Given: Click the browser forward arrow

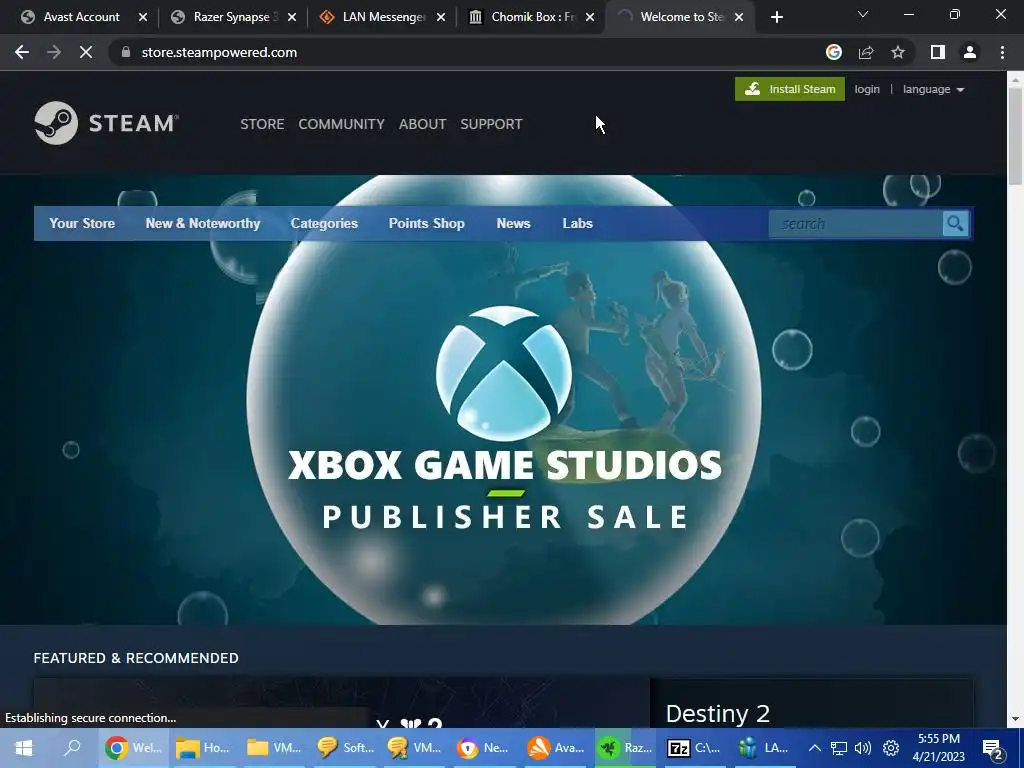Looking at the screenshot, I should click(54, 52).
